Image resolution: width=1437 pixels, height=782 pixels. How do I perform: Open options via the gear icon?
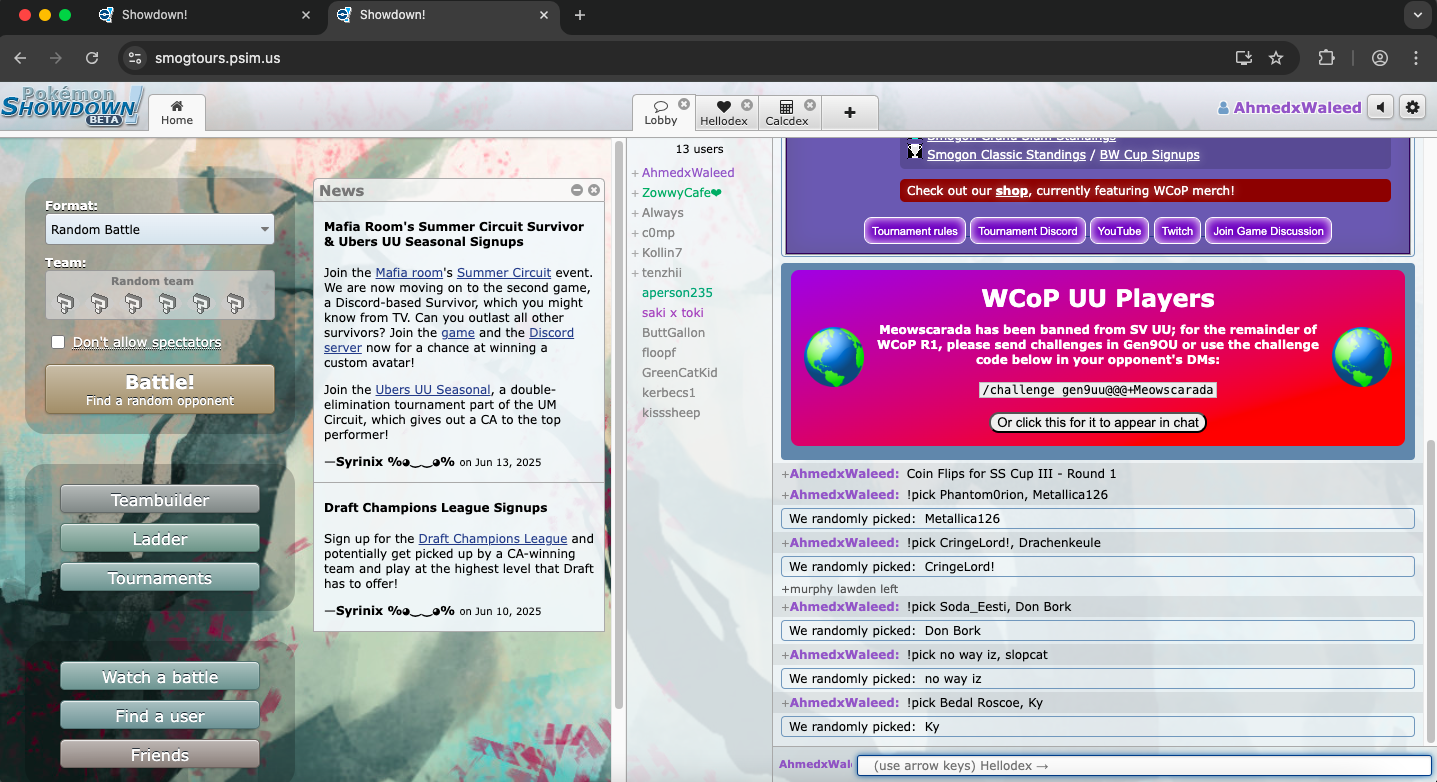pyautogui.click(x=1412, y=107)
